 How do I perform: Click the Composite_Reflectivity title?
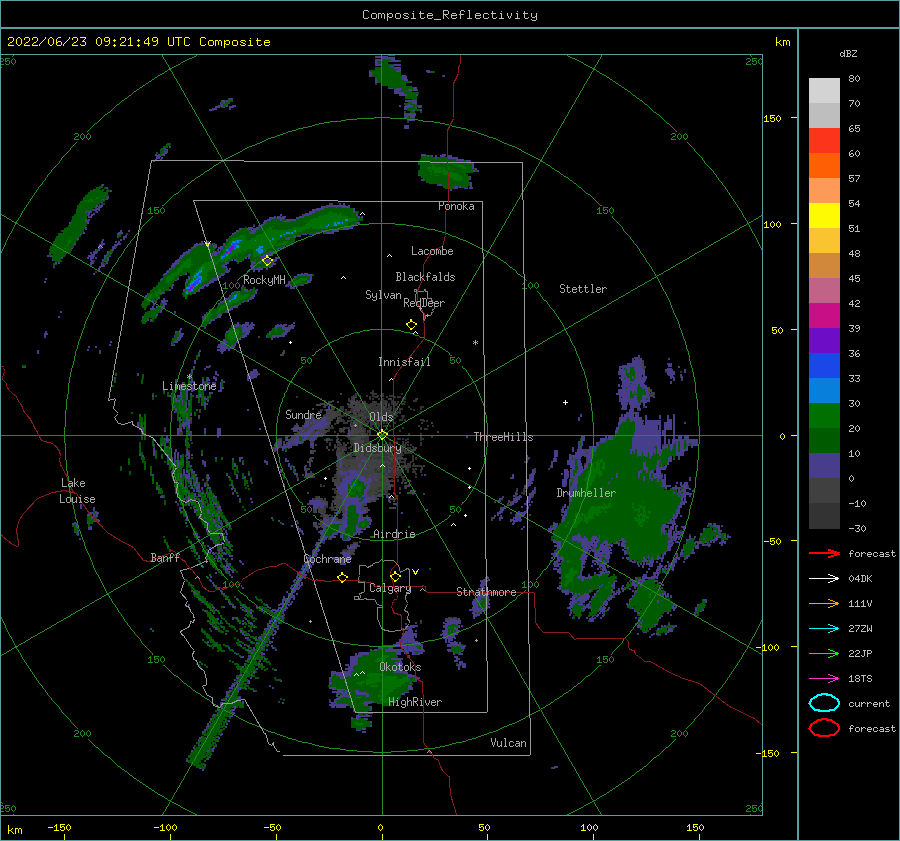tap(449, 15)
